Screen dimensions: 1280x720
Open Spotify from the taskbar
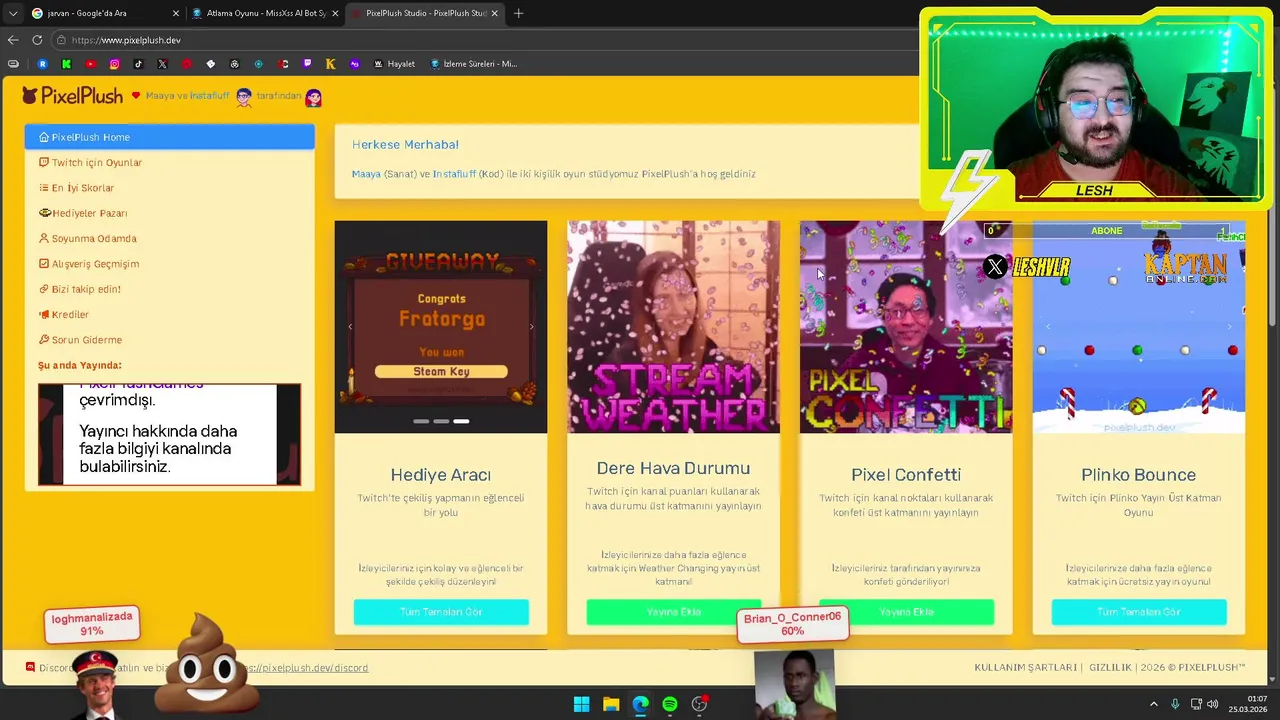coord(670,704)
